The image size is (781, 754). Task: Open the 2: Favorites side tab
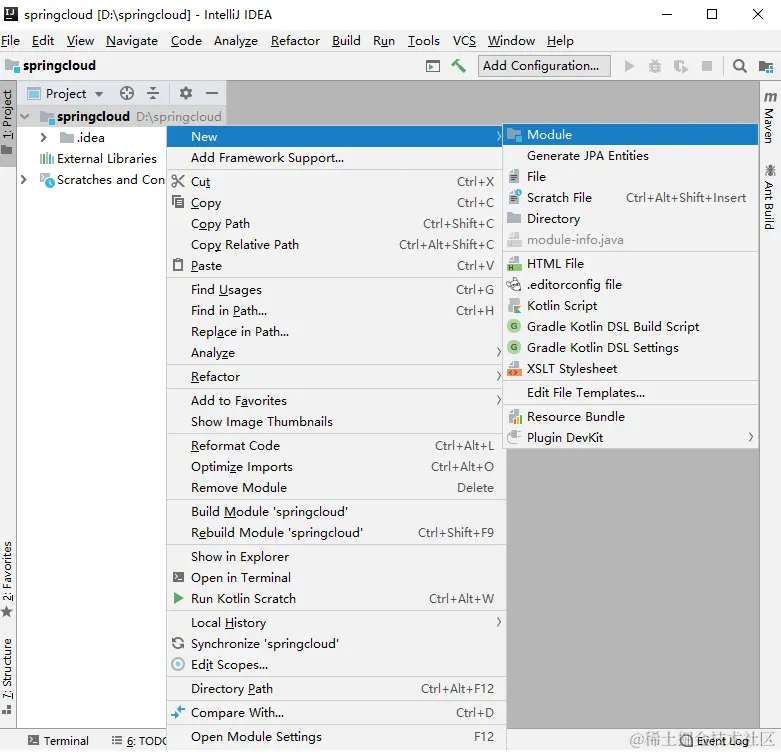[x=7, y=579]
